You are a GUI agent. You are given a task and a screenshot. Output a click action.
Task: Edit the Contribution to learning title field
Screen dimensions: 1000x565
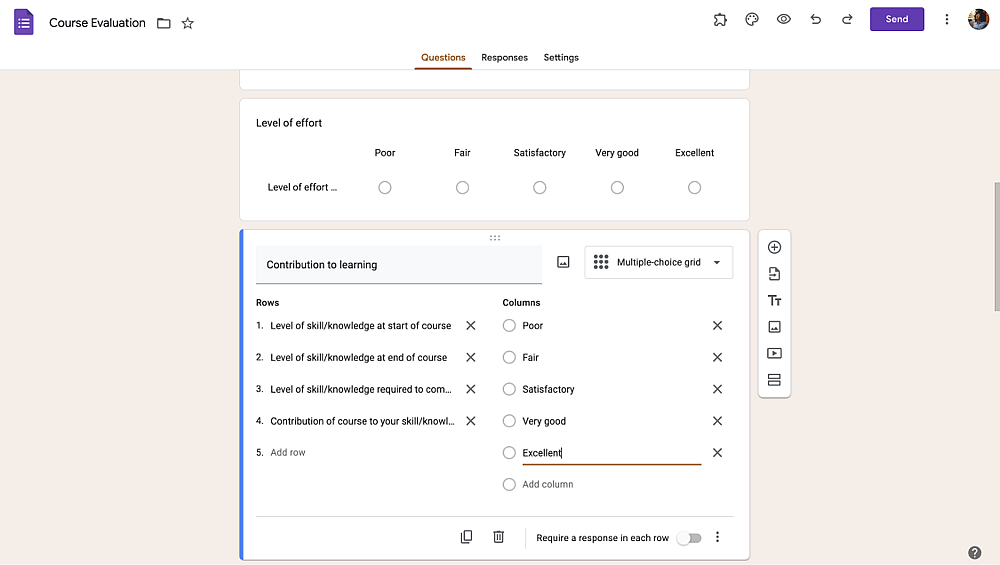click(x=399, y=265)
